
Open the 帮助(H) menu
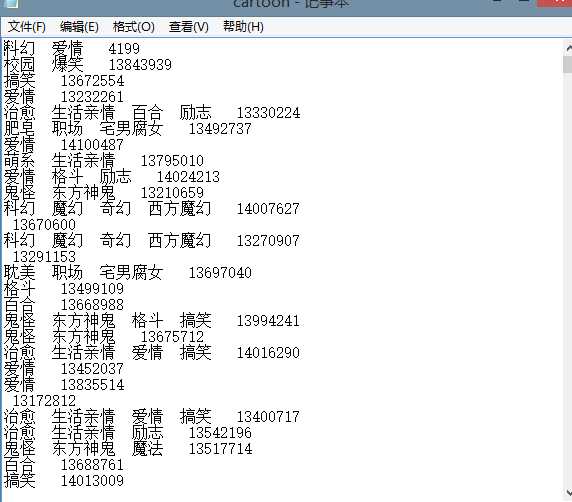pyautogui.click(x=243, y=27)
